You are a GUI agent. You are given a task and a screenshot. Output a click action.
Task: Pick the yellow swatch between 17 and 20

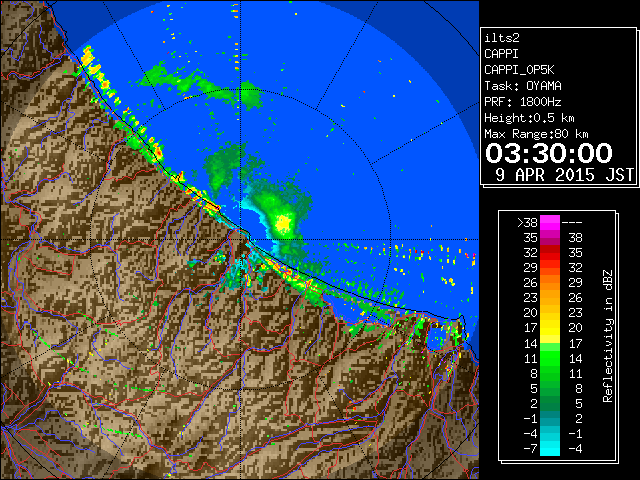(x=550, y=328)
